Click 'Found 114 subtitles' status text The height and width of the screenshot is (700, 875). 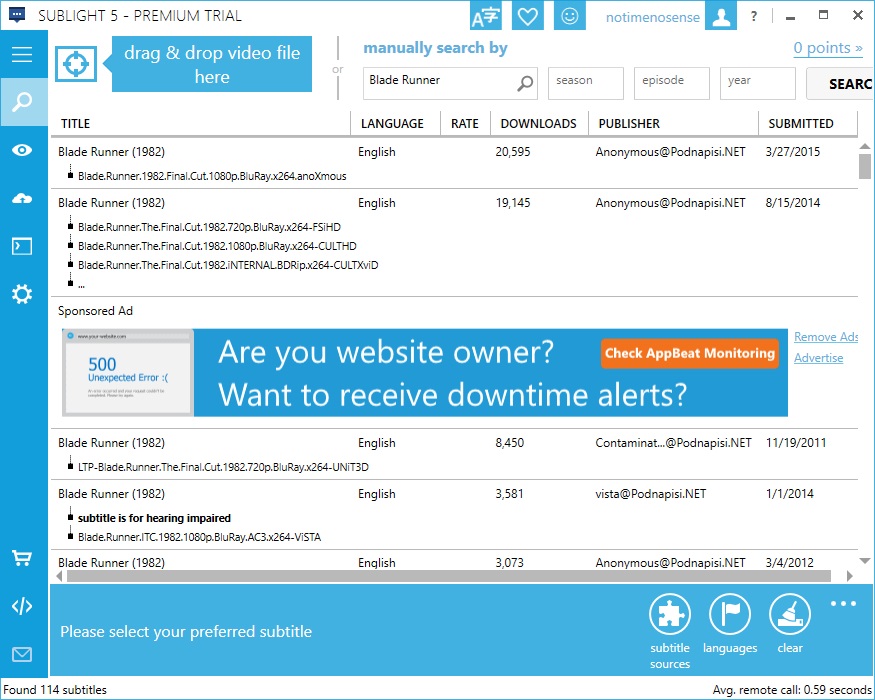(55, 690)
